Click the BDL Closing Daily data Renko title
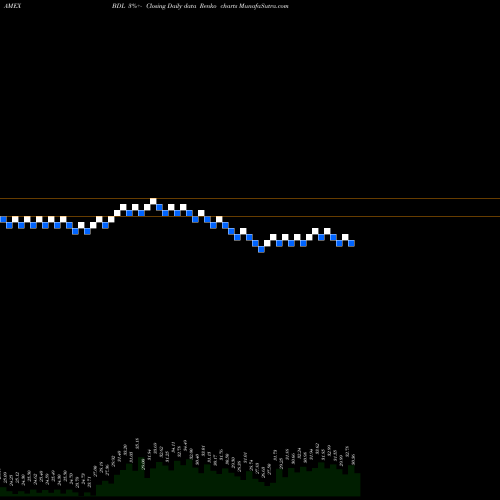This screenshot has width=500, height=500. click(x=200, y=6)
